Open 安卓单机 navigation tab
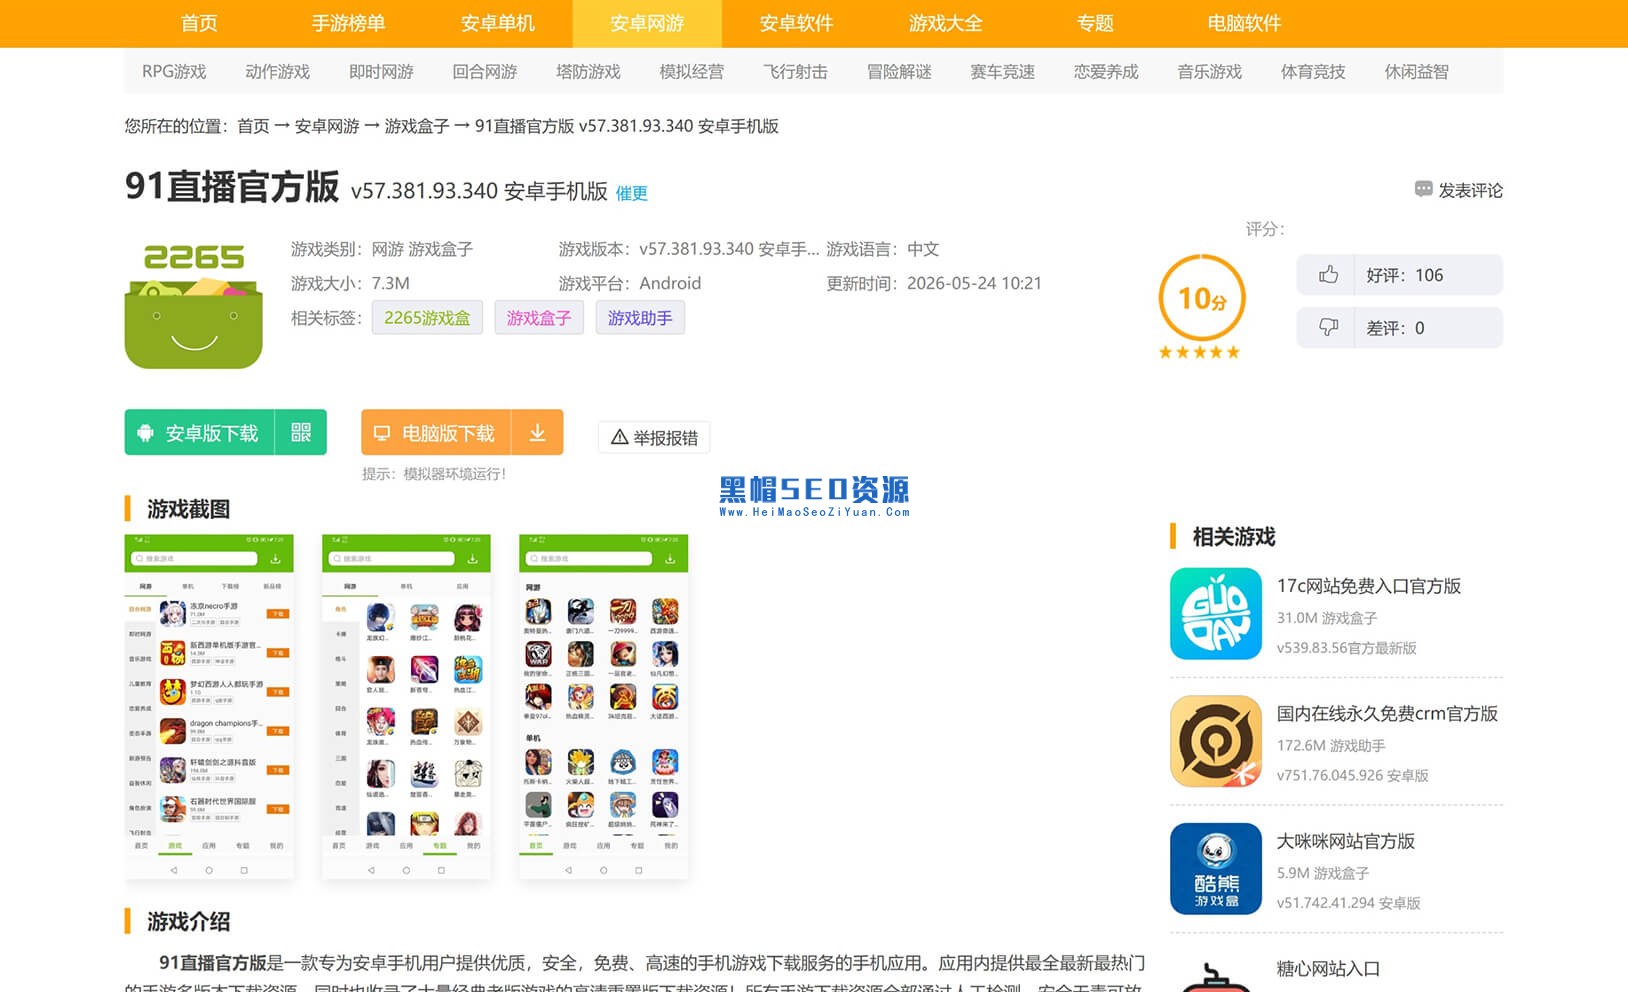 (498, 23)
